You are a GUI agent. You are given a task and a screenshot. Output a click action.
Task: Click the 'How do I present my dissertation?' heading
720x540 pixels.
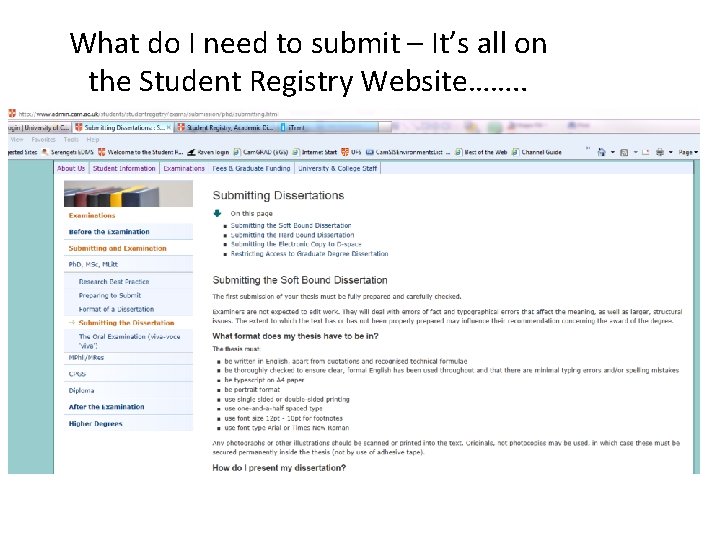click(279, 468)
